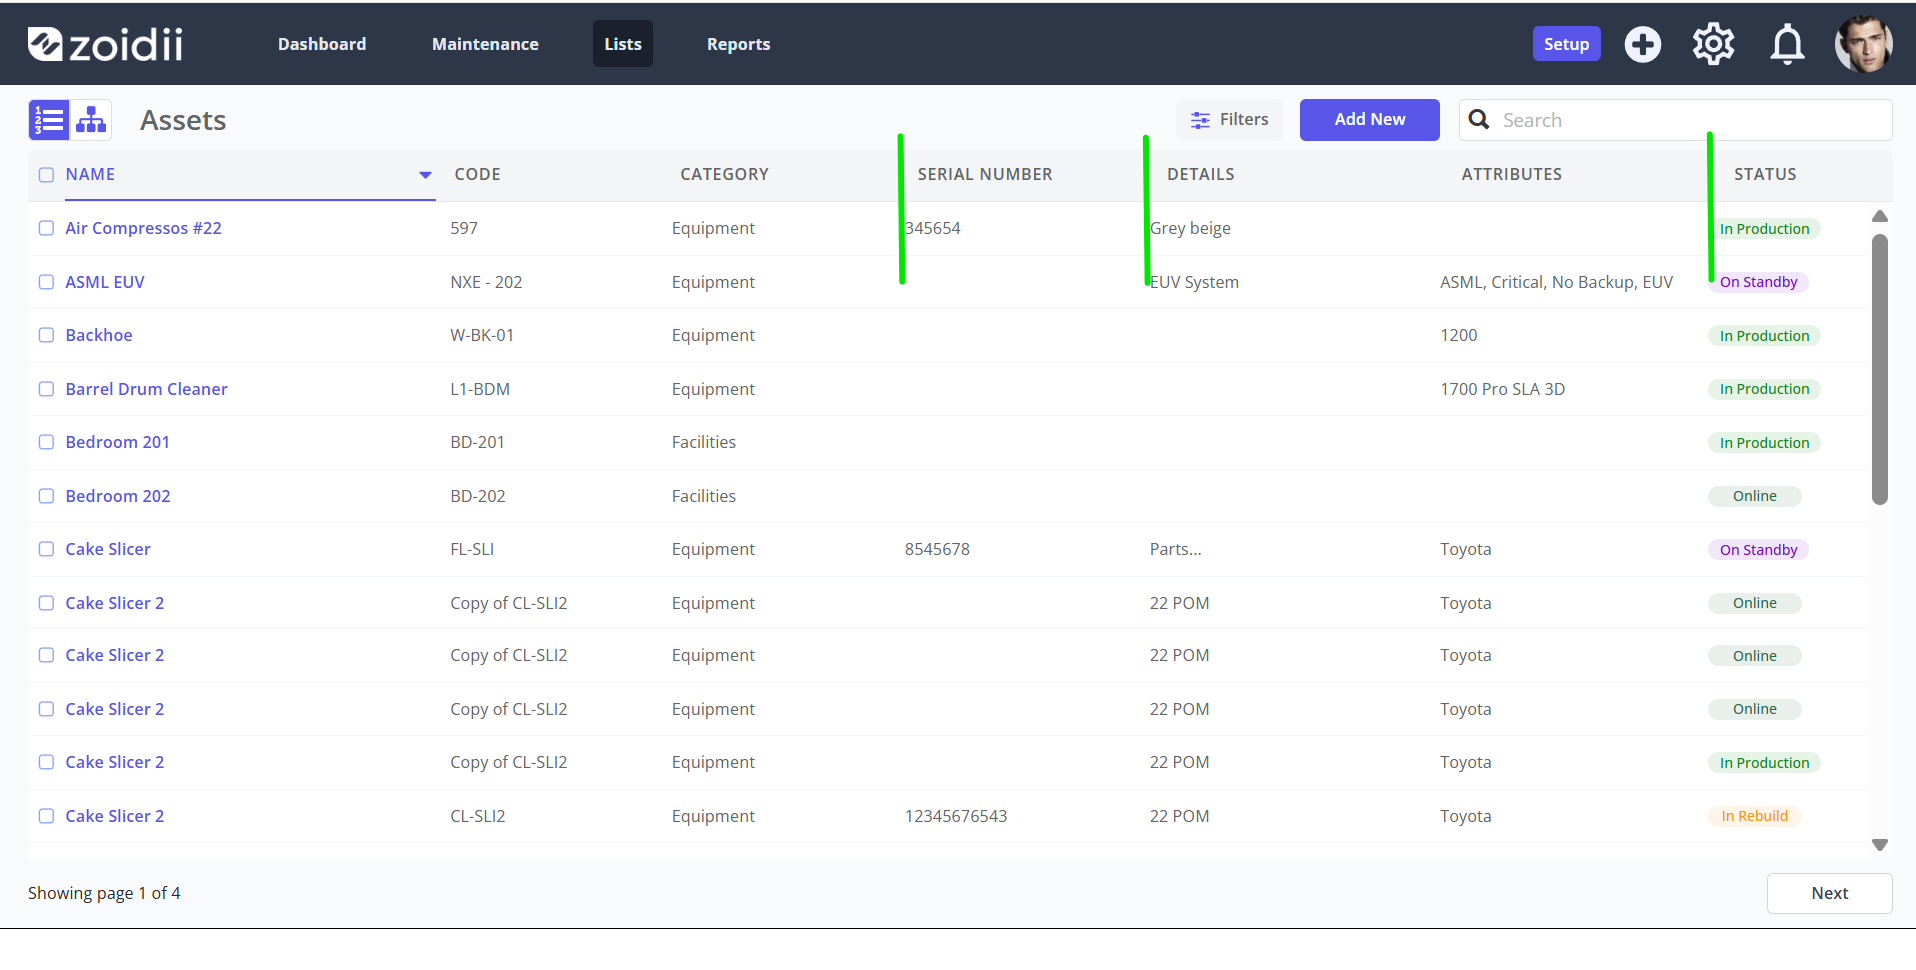Viewport: 1916px width, 970px height.
Task: Go to the Reports tab
Action: tap(738, 44)
